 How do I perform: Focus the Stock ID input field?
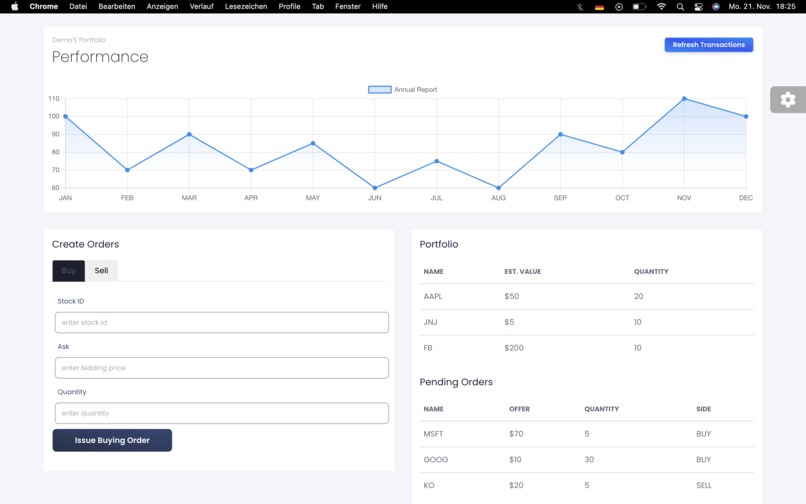pos(222,322)
